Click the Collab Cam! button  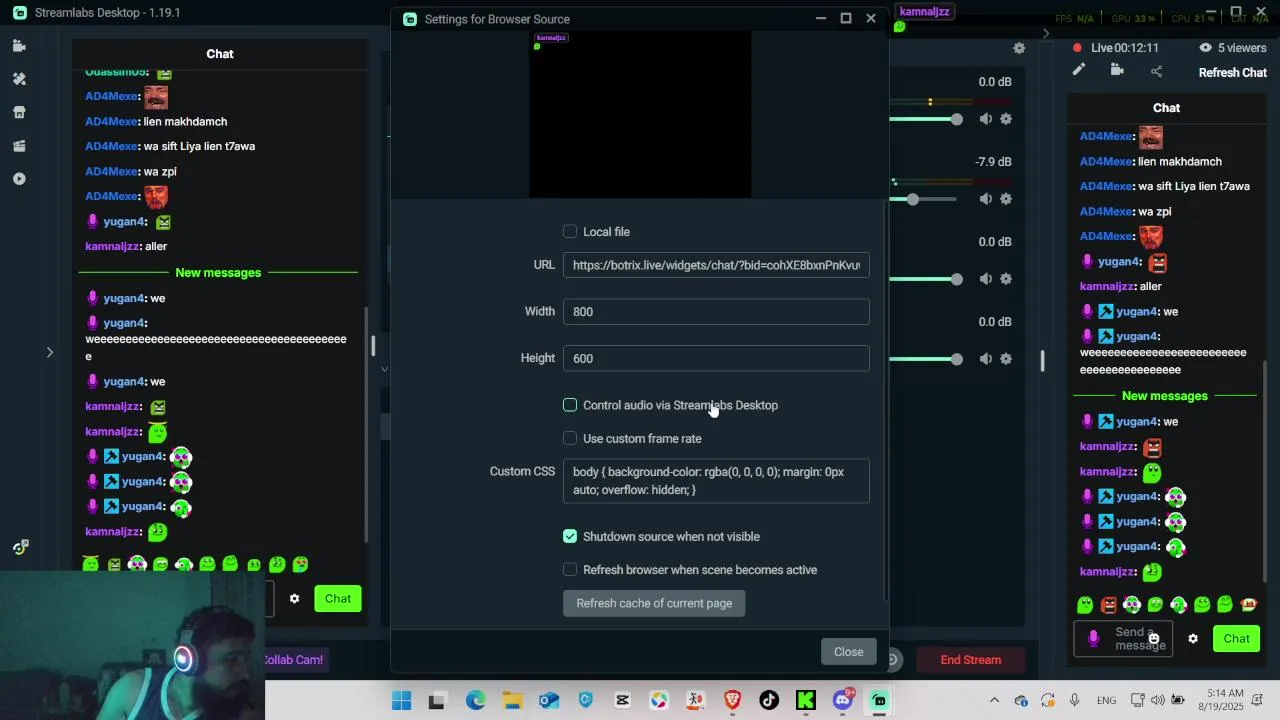pos(294,660)
